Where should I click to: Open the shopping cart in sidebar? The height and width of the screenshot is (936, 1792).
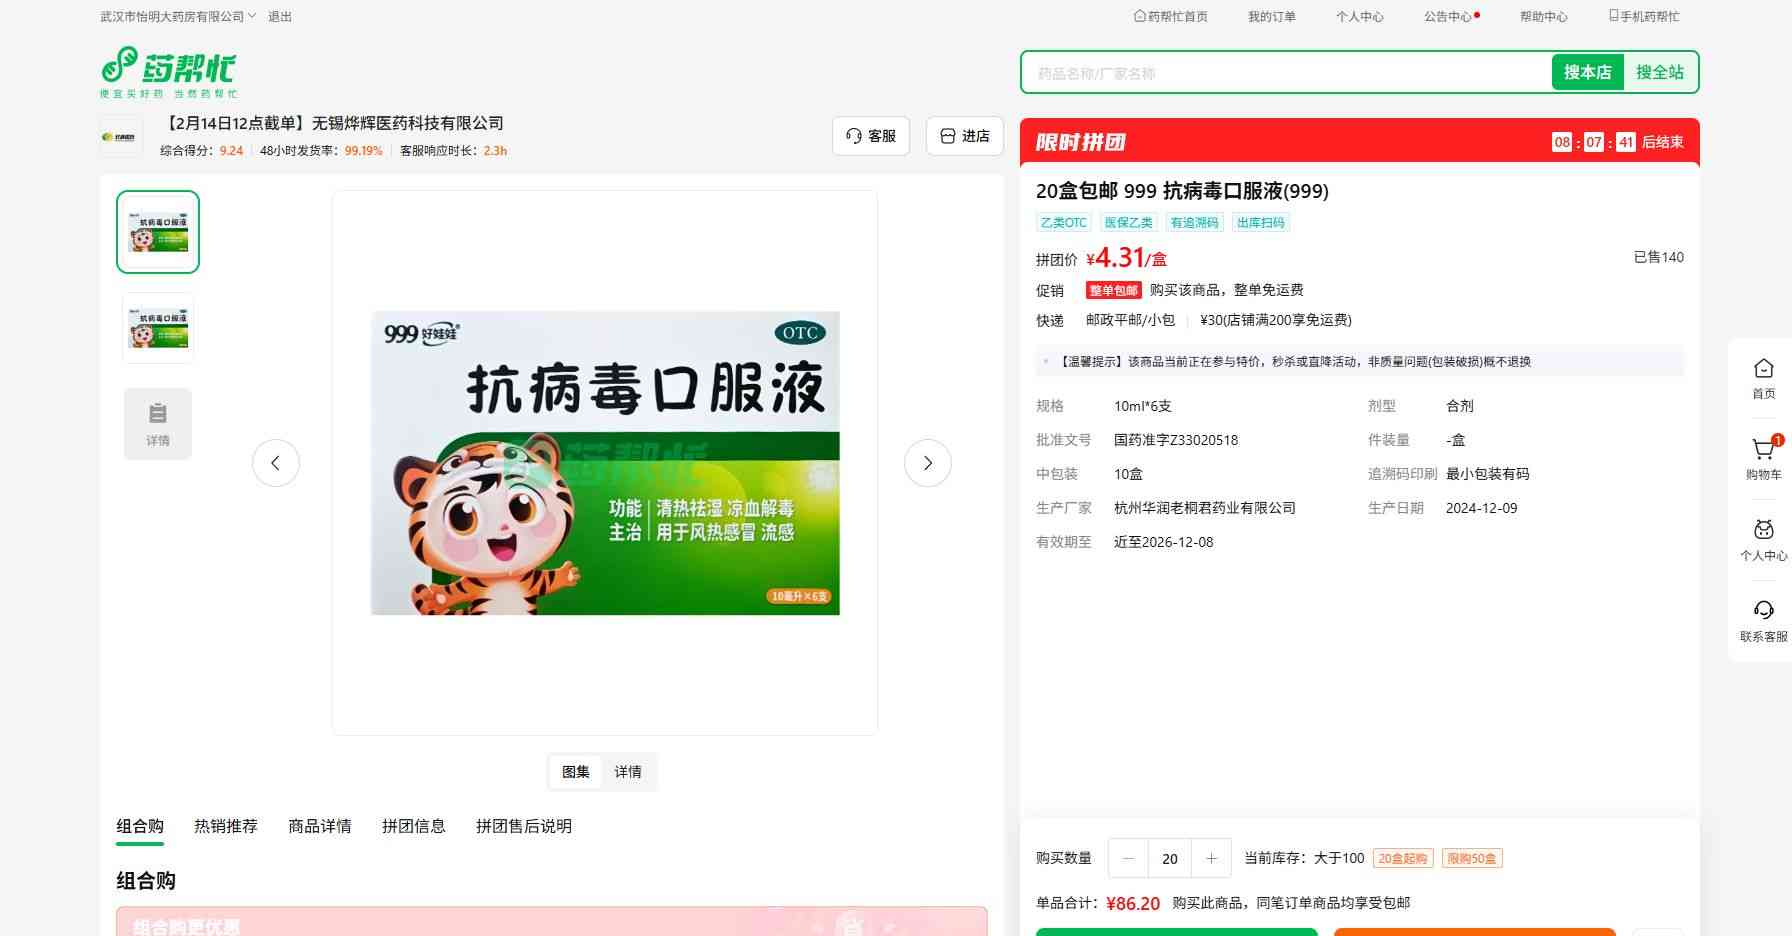coord(1763,458)
